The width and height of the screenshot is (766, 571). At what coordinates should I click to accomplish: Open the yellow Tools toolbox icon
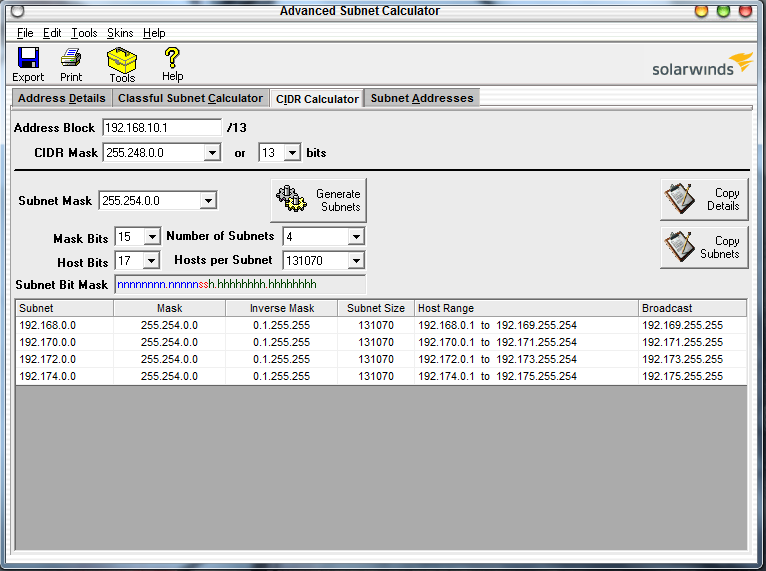pyautogui.click(x=122, y=60)
